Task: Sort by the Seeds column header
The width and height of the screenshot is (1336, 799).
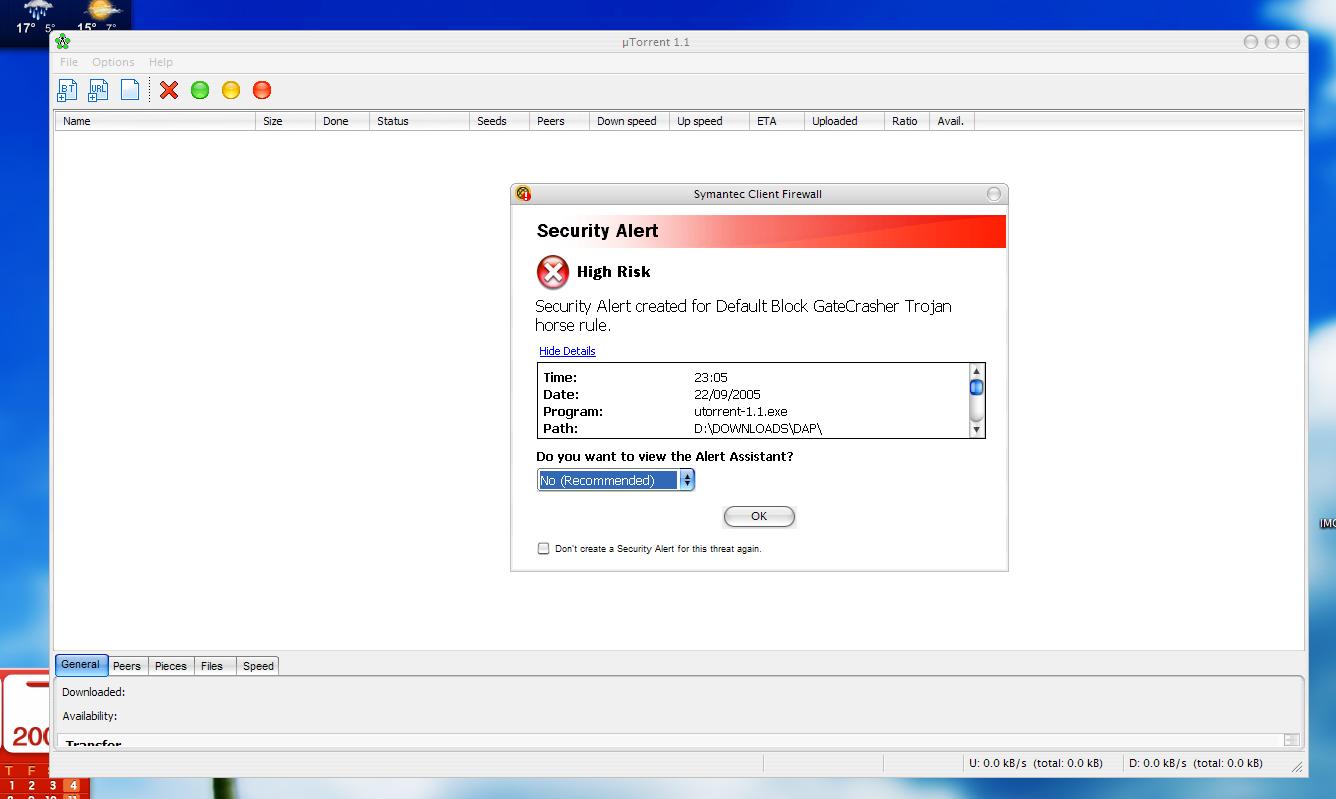Action: [500, 121]
